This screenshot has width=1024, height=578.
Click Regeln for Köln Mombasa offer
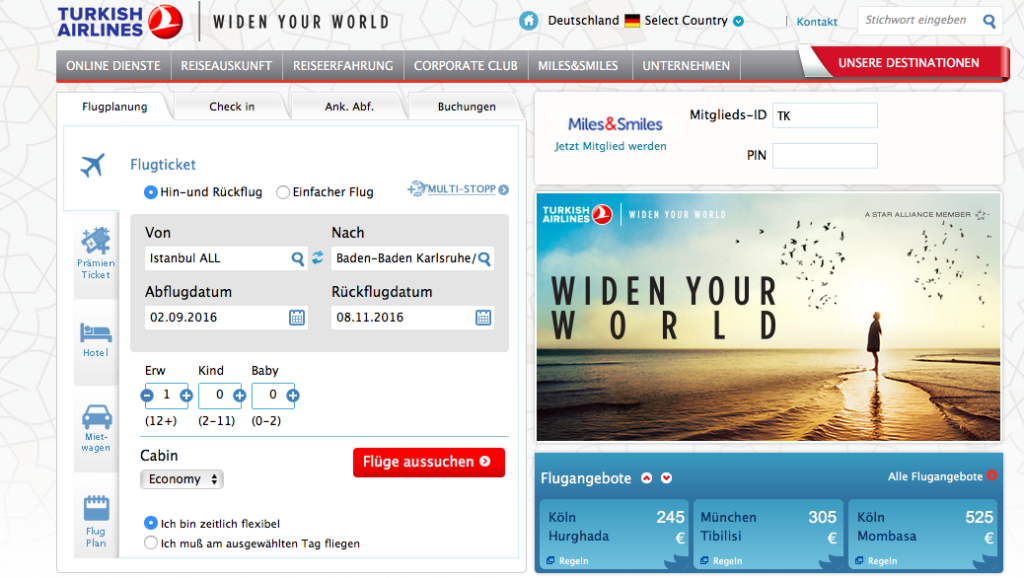coord(876,560)
